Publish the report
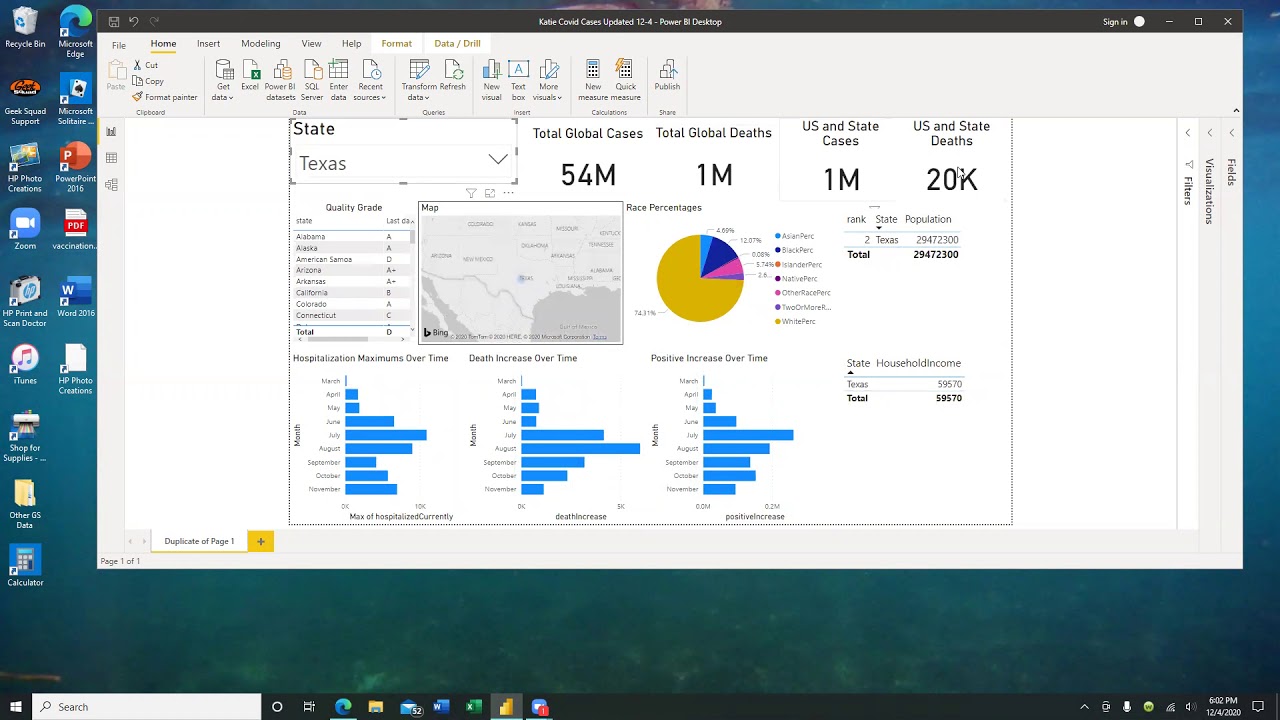This screenshot has width=1280, height=720. [667, 76]
